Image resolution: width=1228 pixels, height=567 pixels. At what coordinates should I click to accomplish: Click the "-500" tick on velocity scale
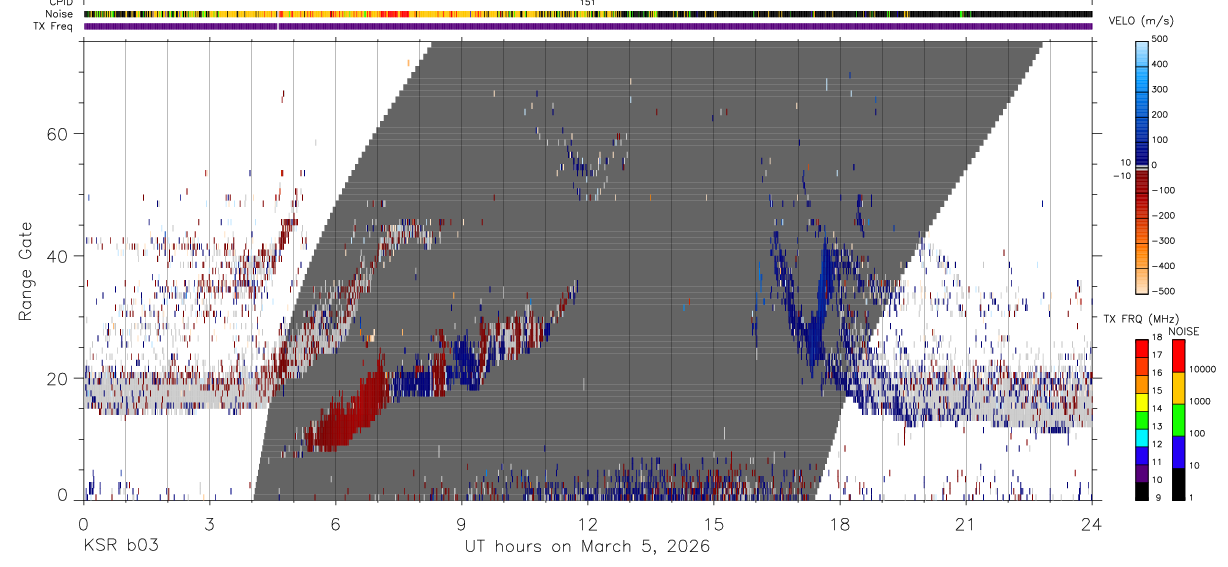coord(1162,291)
